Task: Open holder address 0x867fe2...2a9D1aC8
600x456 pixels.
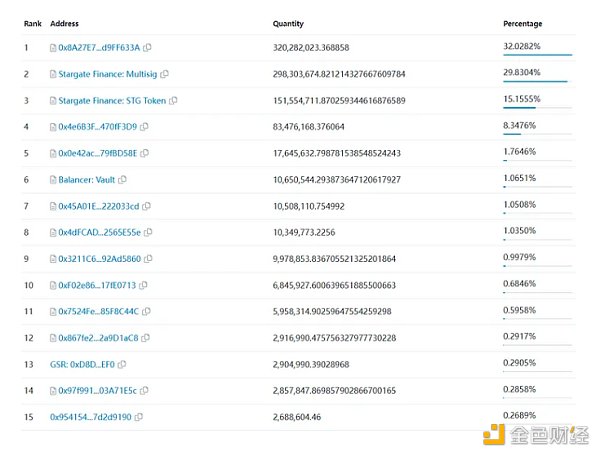Action: pyautogui.click(x=98, y=338)
